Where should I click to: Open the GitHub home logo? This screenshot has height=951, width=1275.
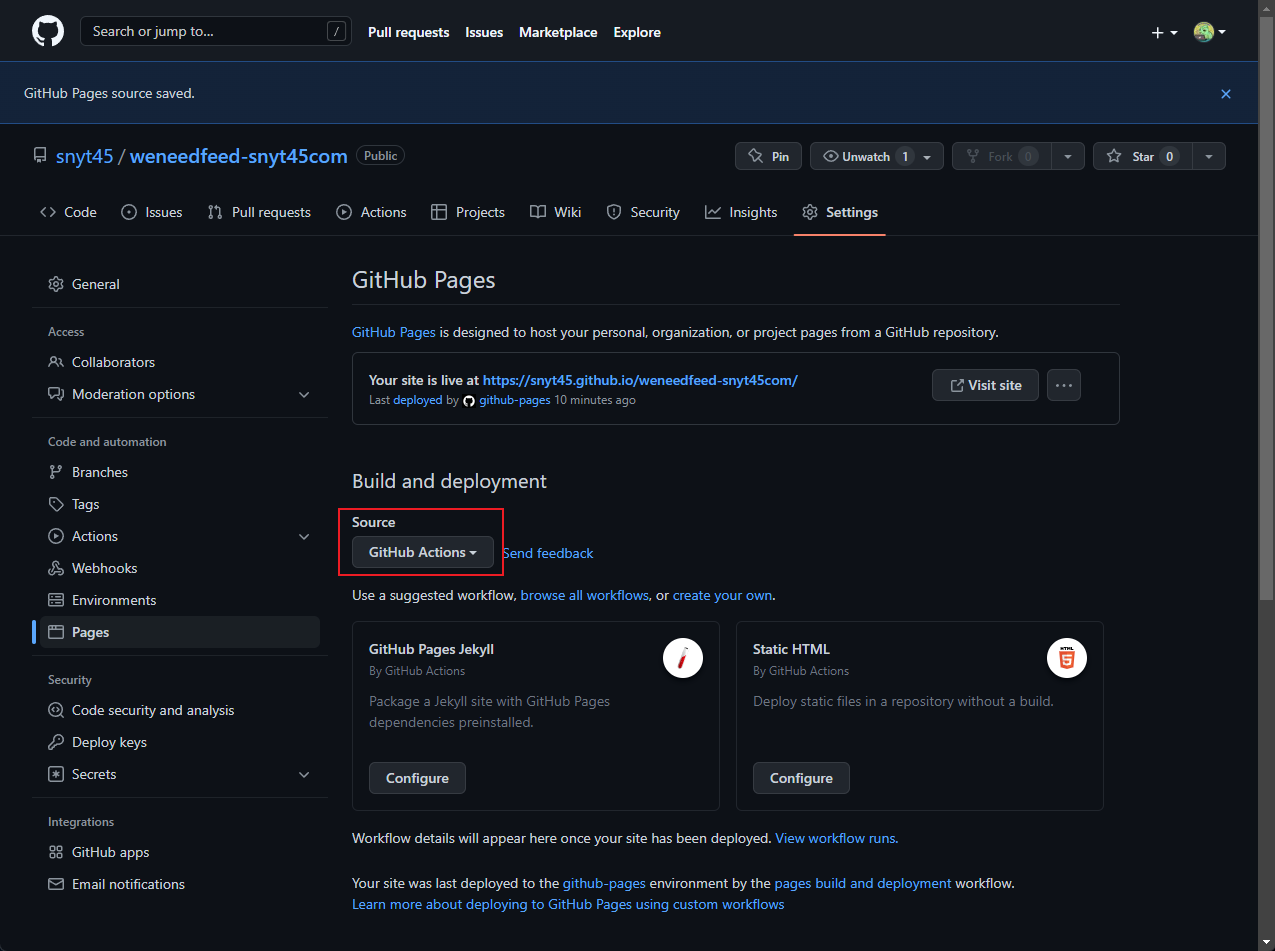[x=47, y=31]
